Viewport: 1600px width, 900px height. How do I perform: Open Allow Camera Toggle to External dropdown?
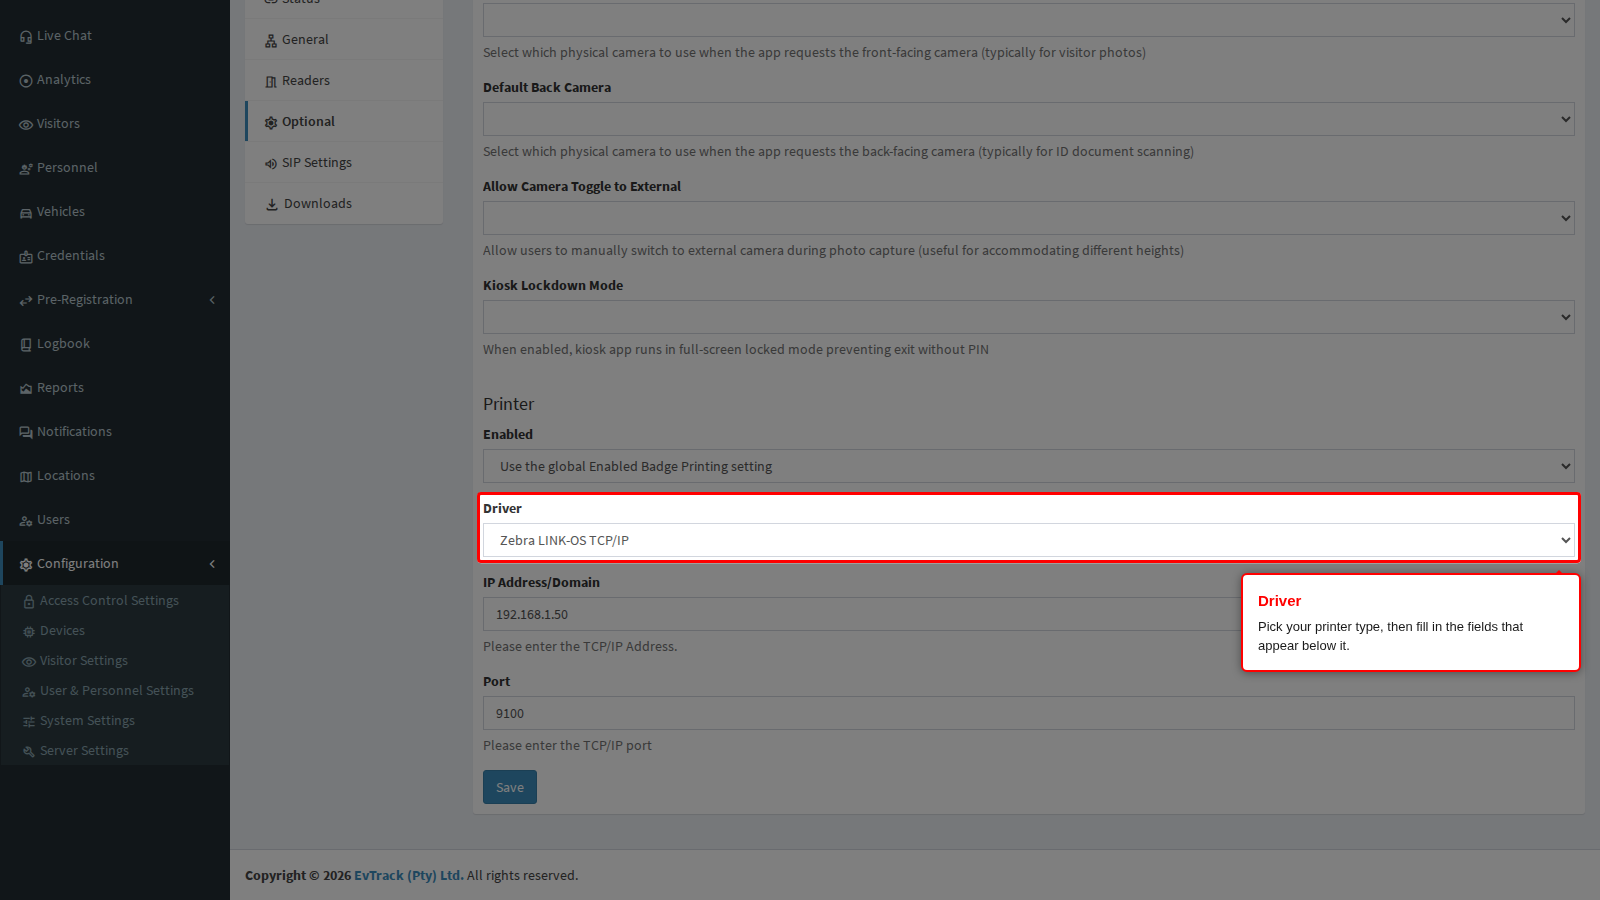tap(1028, 218)
